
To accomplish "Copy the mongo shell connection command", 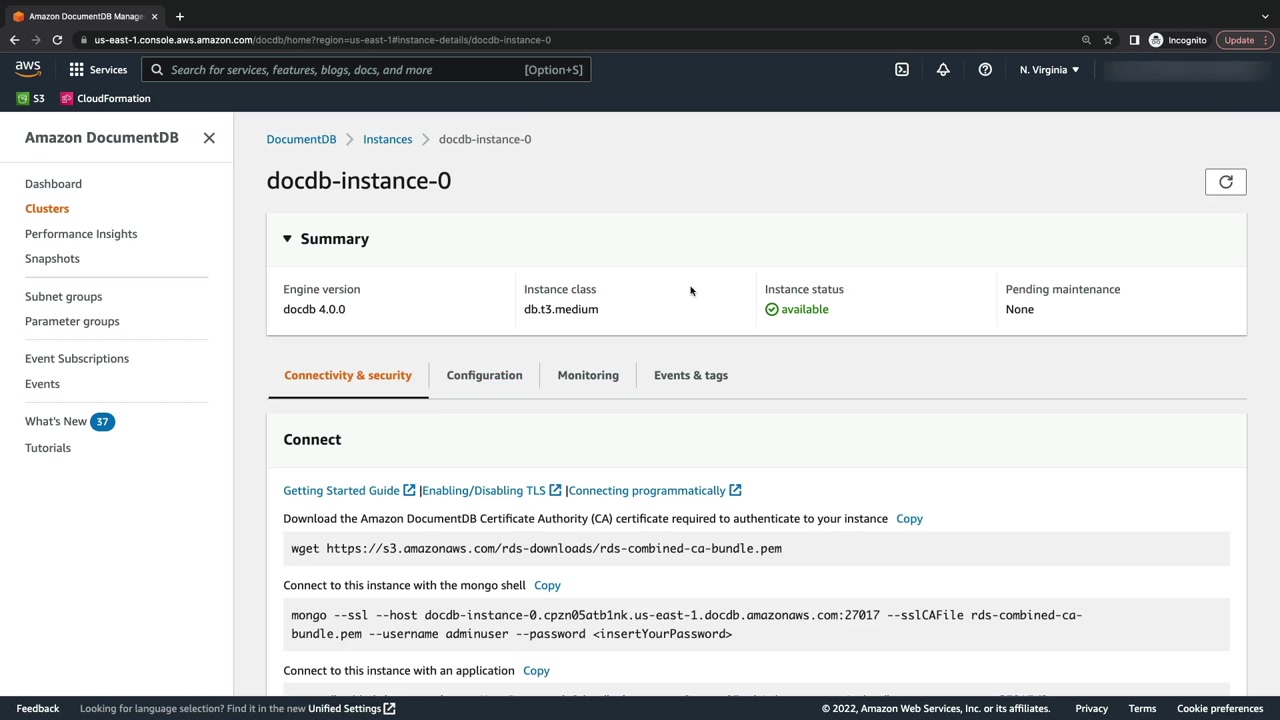I will tap(547, 585).
